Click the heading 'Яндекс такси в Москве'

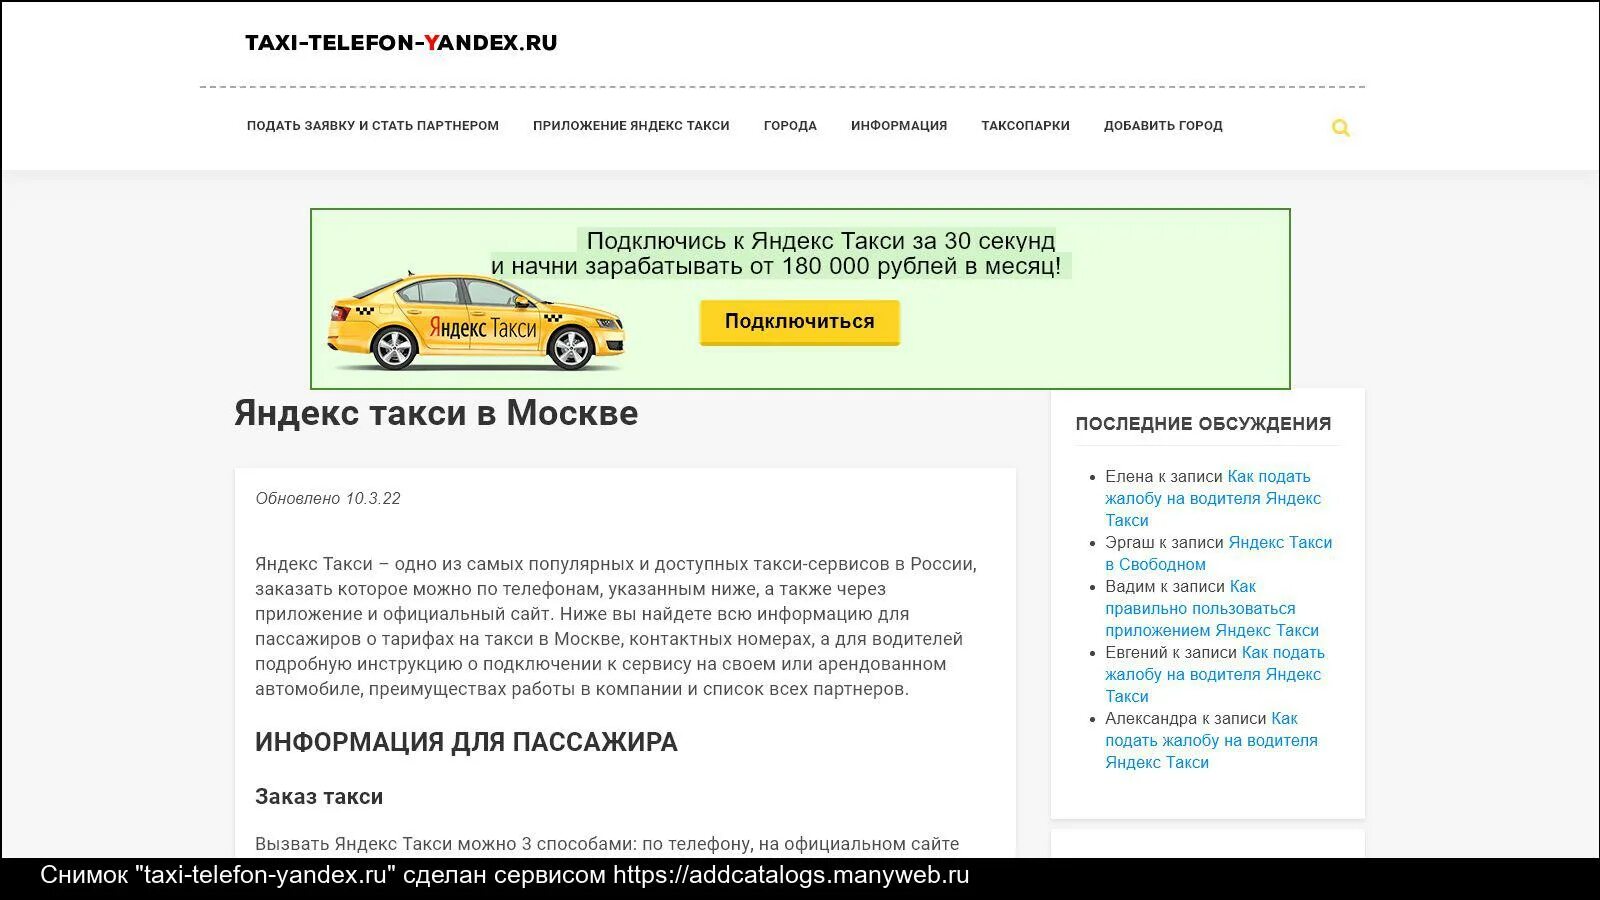click(436, 413)
